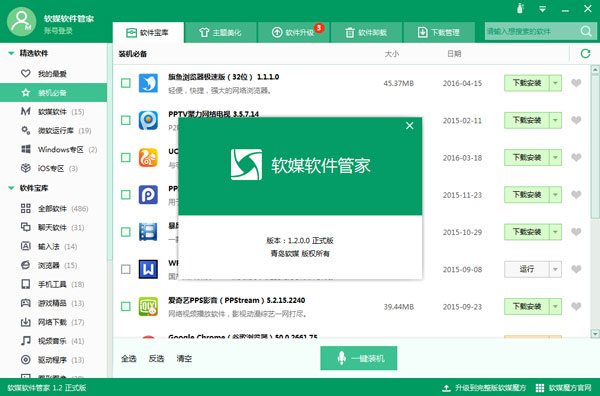Screen dimensions: 600x396
Task: Open iOS专区 category
Action: pos(53,168)
